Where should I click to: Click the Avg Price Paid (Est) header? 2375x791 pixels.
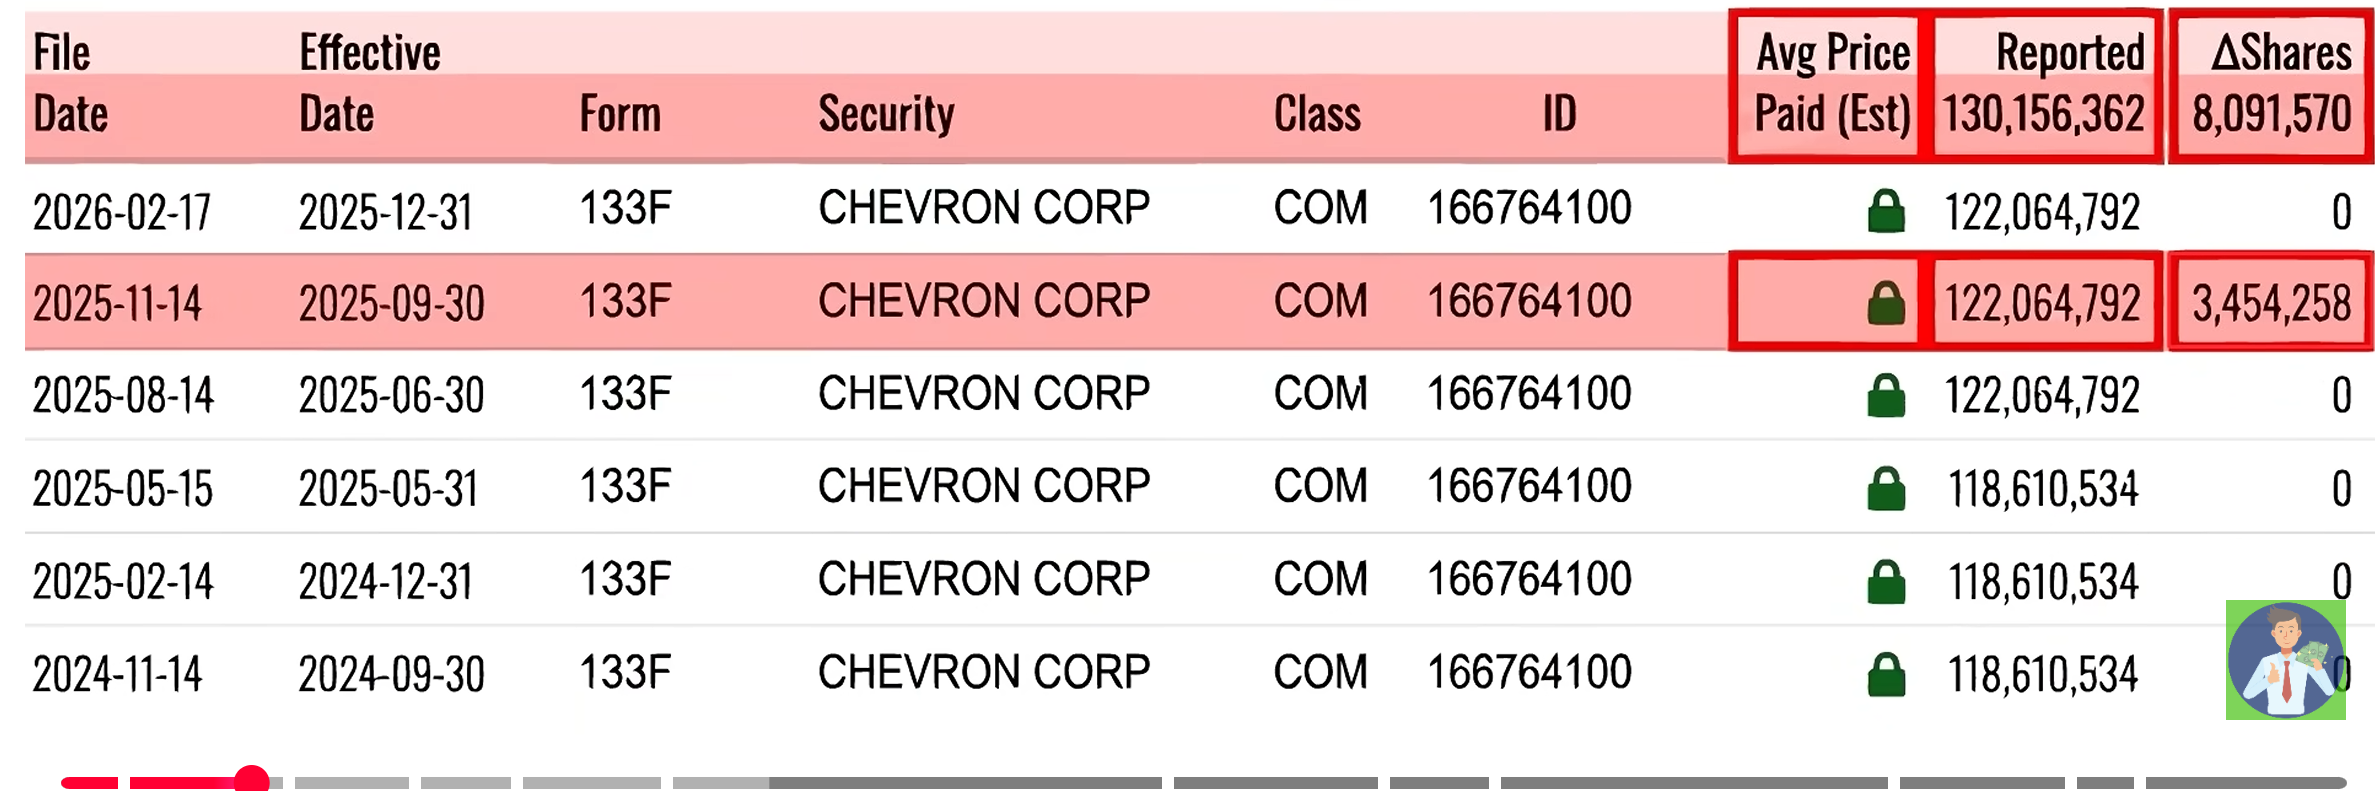coord(1832,84)
